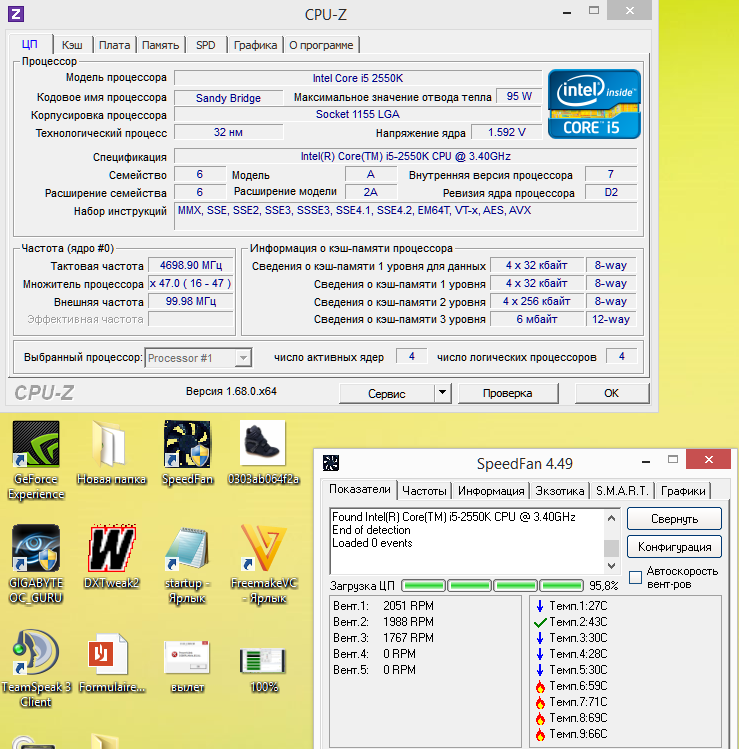Screen dimensions: 739x750
Task: Click the Intel Core i5 logo
Action: point(593,103)
